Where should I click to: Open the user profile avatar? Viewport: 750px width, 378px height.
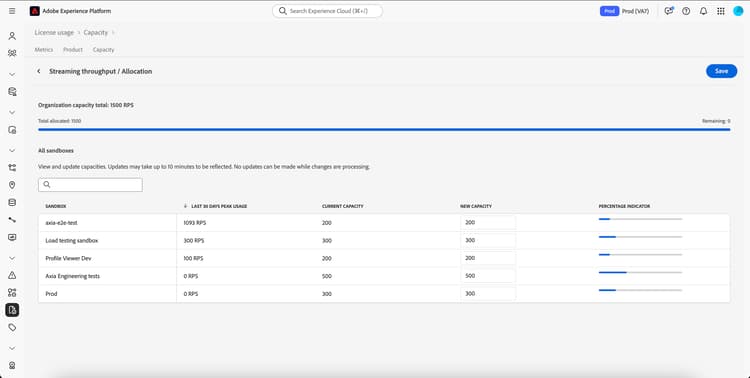(x=738, y=11)
